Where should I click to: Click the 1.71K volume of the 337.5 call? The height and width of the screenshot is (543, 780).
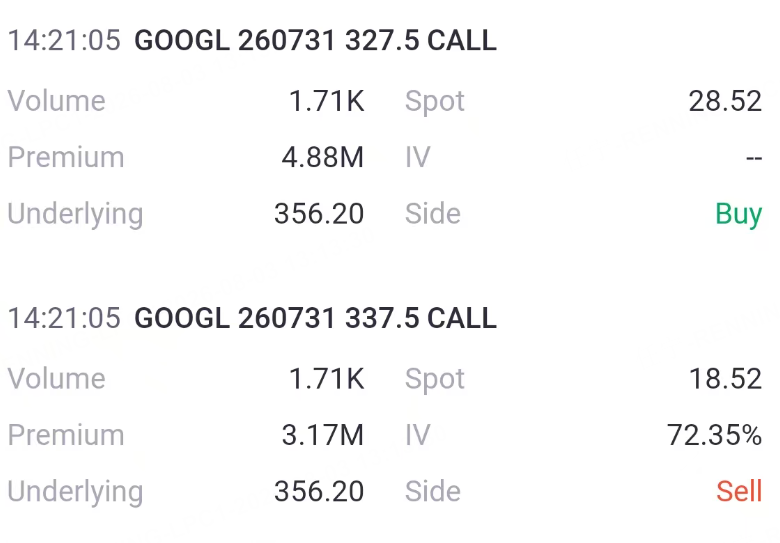[326, 379]
